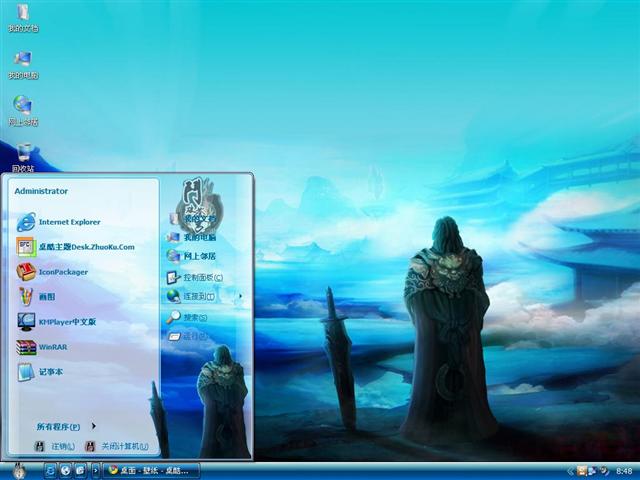Viewport: 640px width, 480px height.
Task: Select the 我的电脑 desktop icon
Action: (23, 65)
